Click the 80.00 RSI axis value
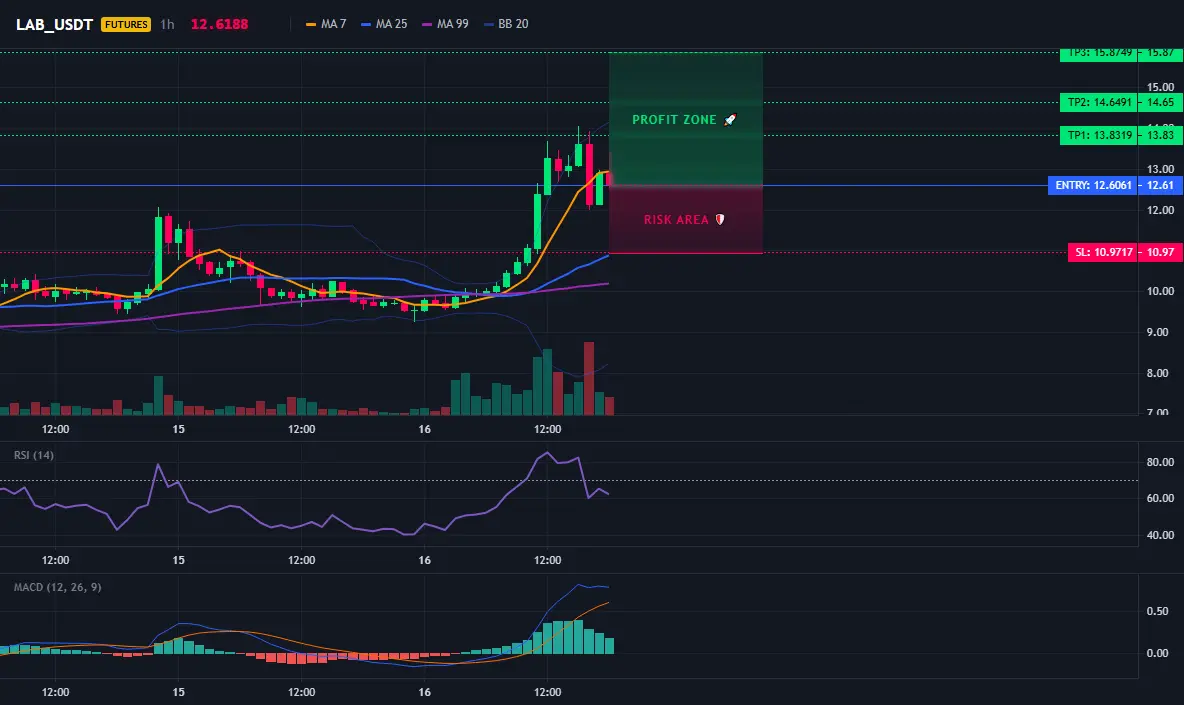 click(x=1161, y=462)
